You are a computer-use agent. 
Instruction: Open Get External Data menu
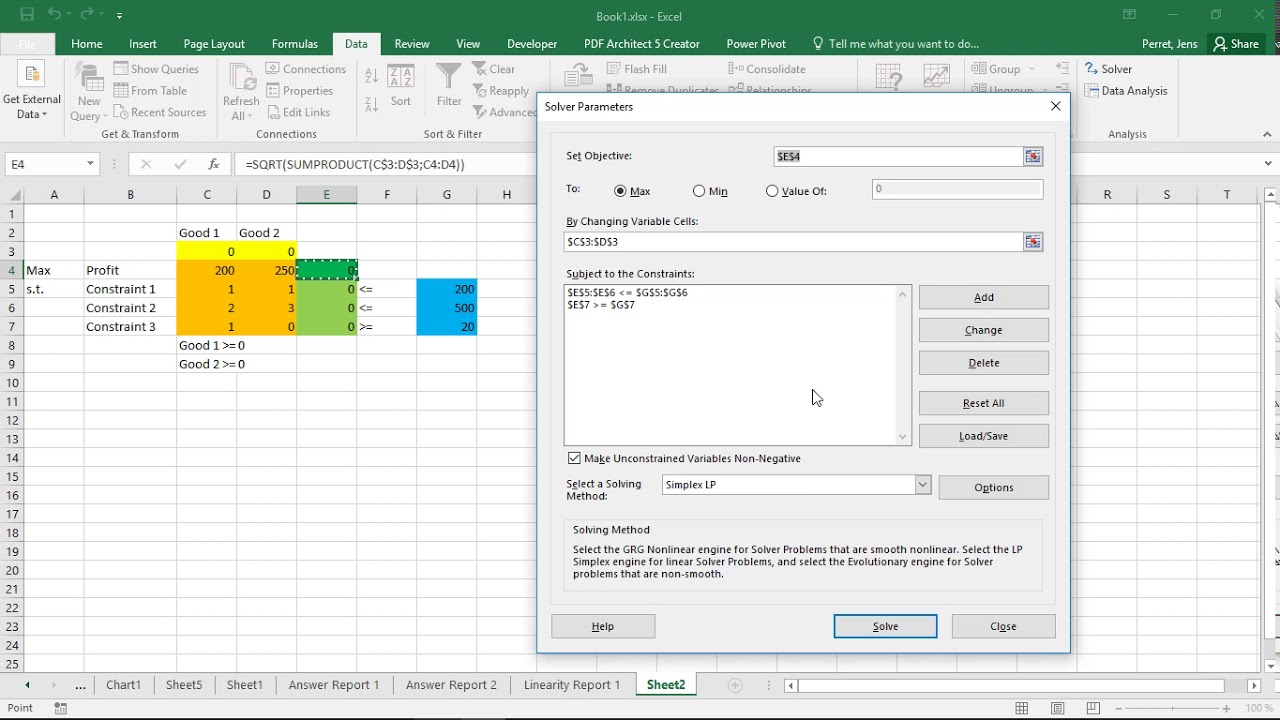pos(32,92)
